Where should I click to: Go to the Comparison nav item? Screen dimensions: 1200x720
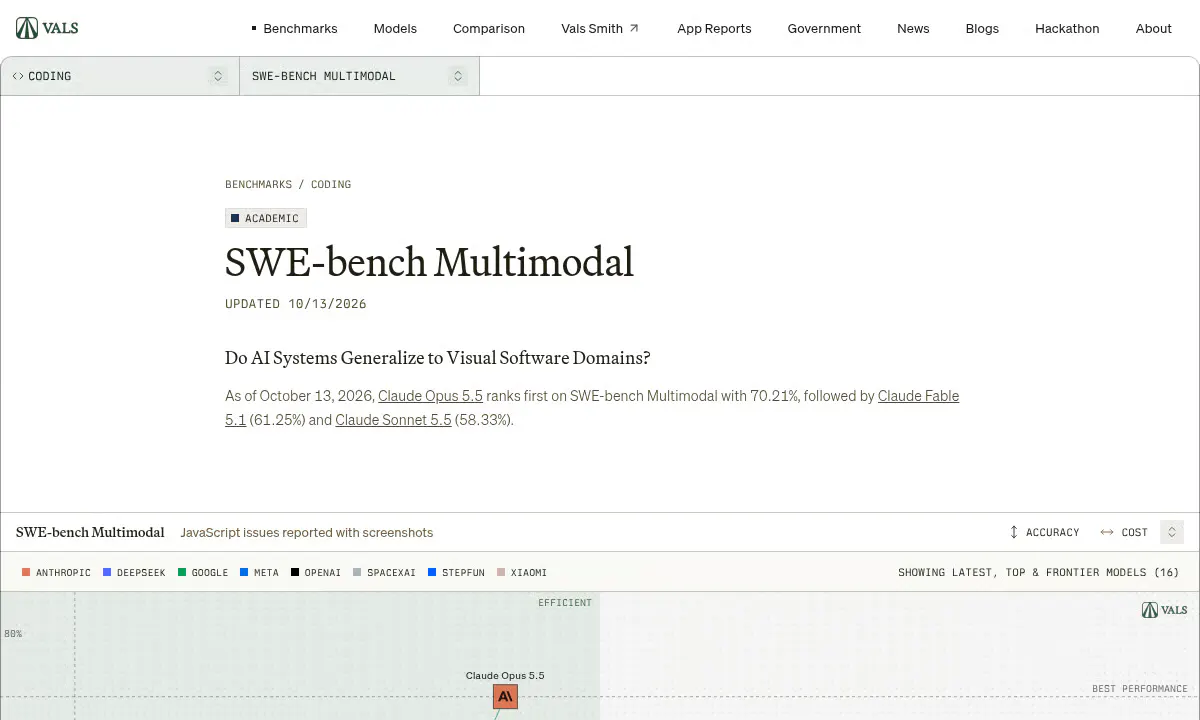click(x=489, y=28)
